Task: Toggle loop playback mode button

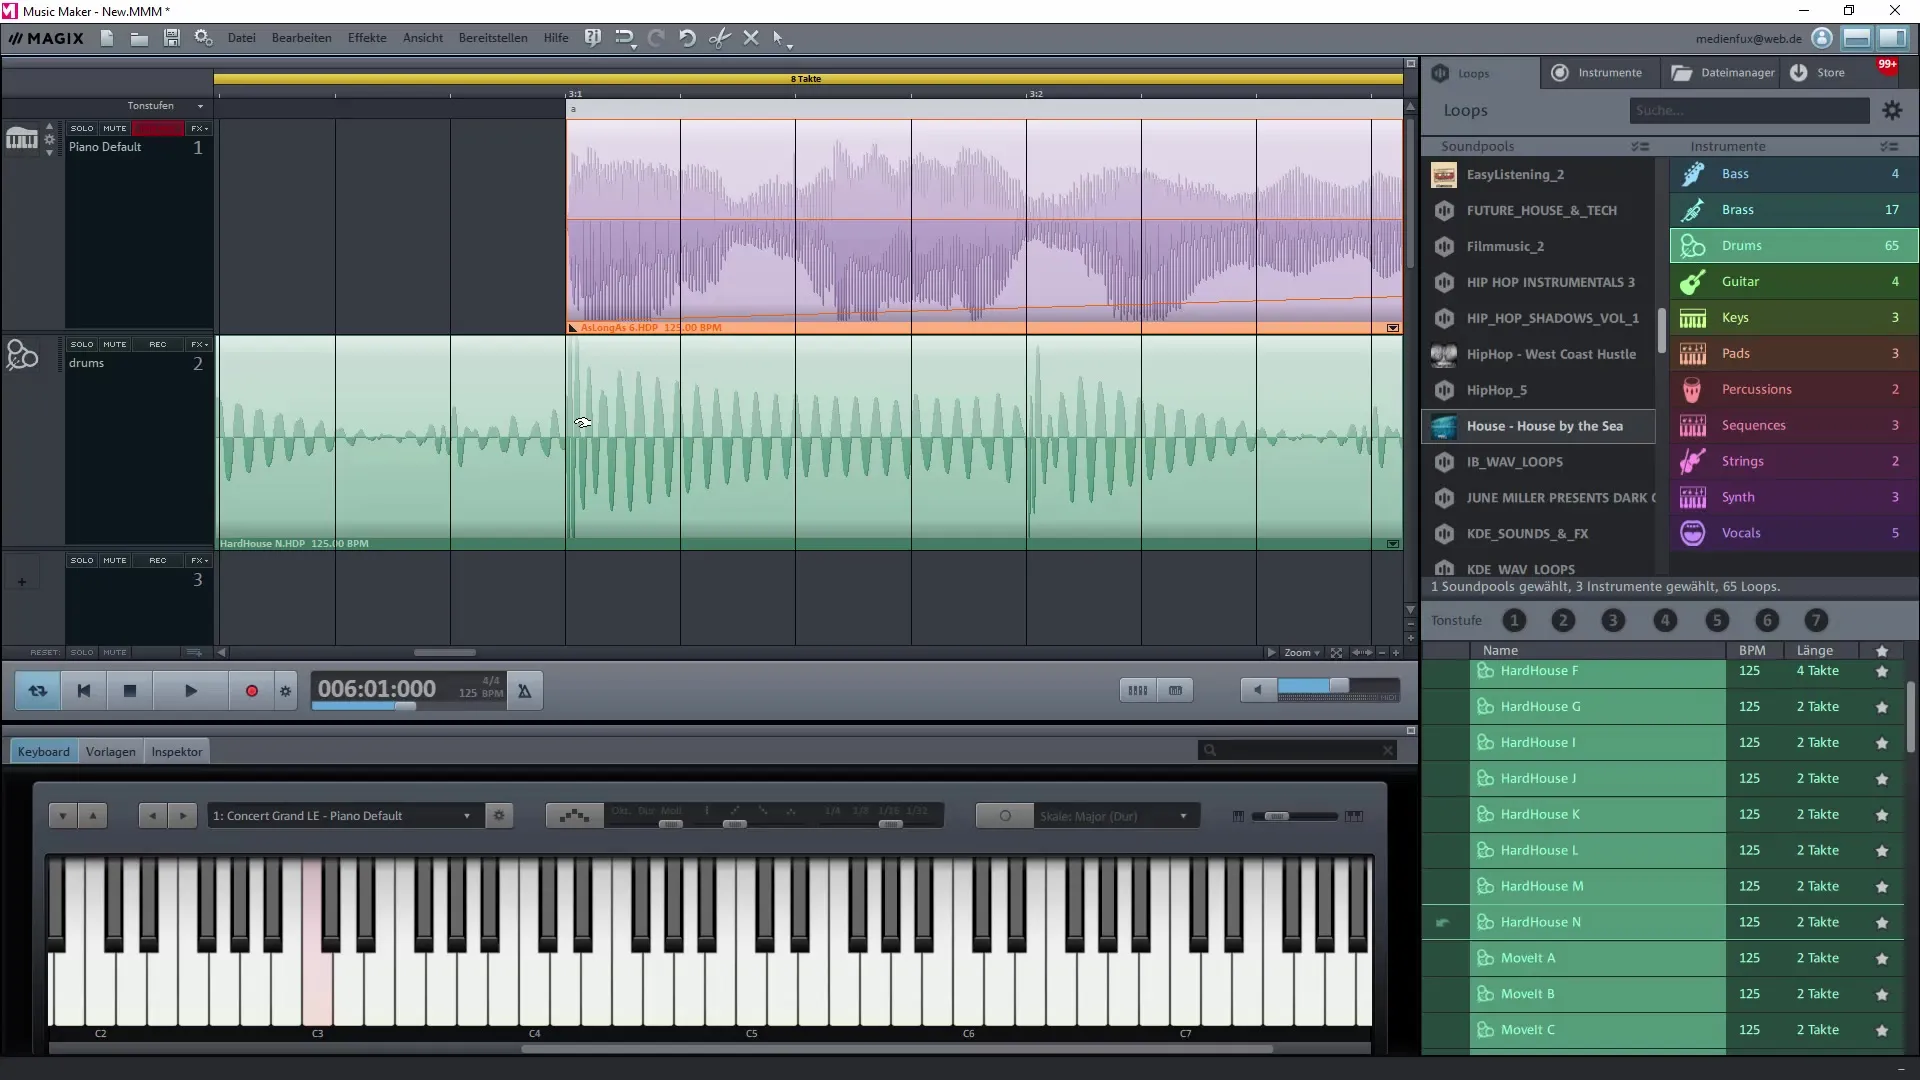Action: [38, 691]
